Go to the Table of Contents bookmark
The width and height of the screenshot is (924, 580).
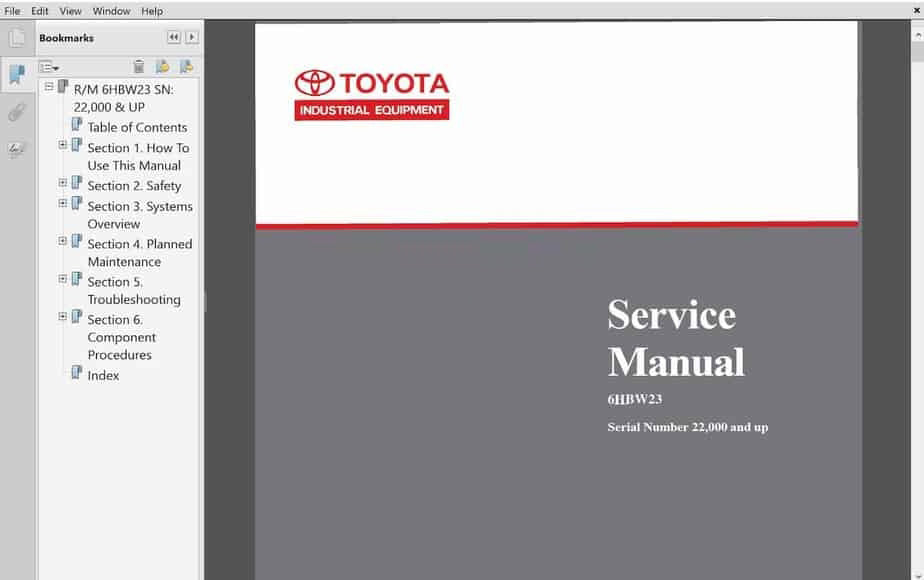coord(137,127)
